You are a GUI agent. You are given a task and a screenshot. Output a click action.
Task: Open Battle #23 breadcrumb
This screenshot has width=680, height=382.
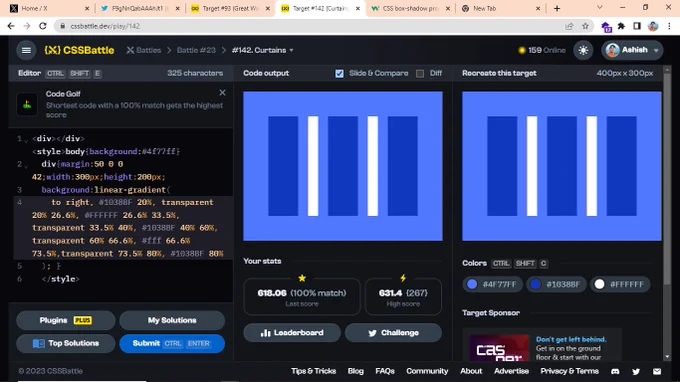196,50
